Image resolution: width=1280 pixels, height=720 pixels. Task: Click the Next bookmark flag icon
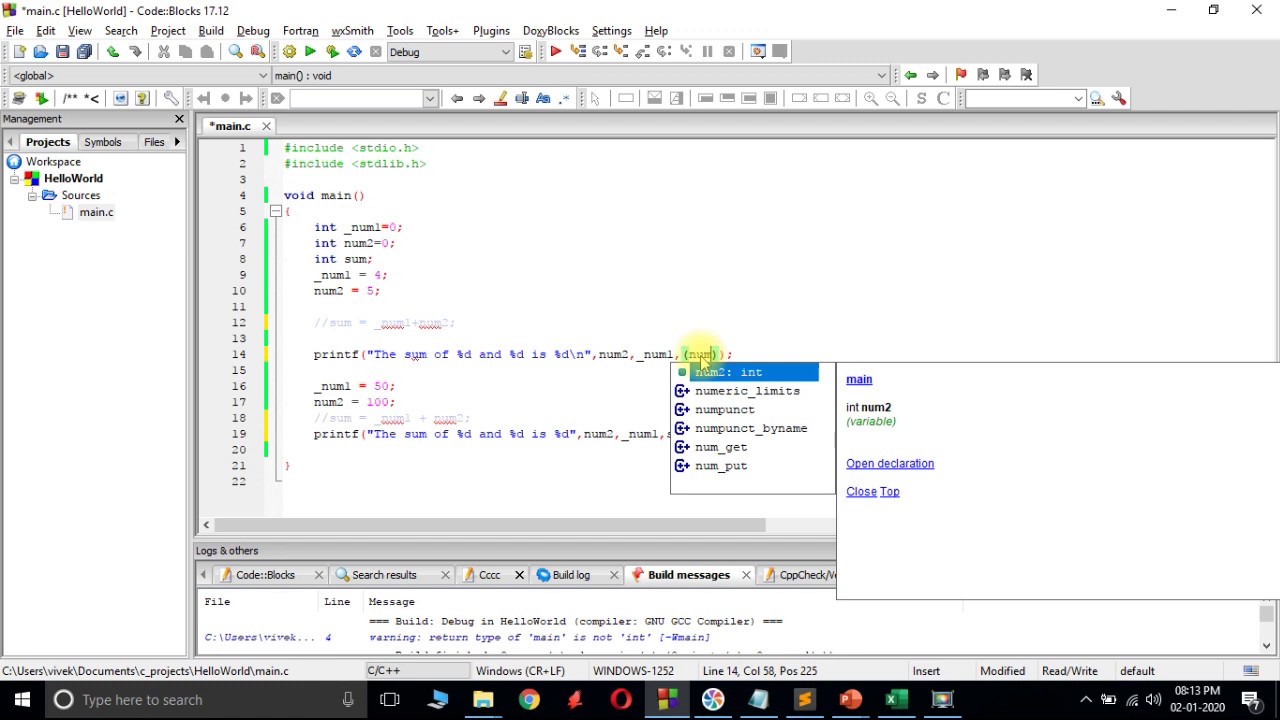[x=1005, y=75]
